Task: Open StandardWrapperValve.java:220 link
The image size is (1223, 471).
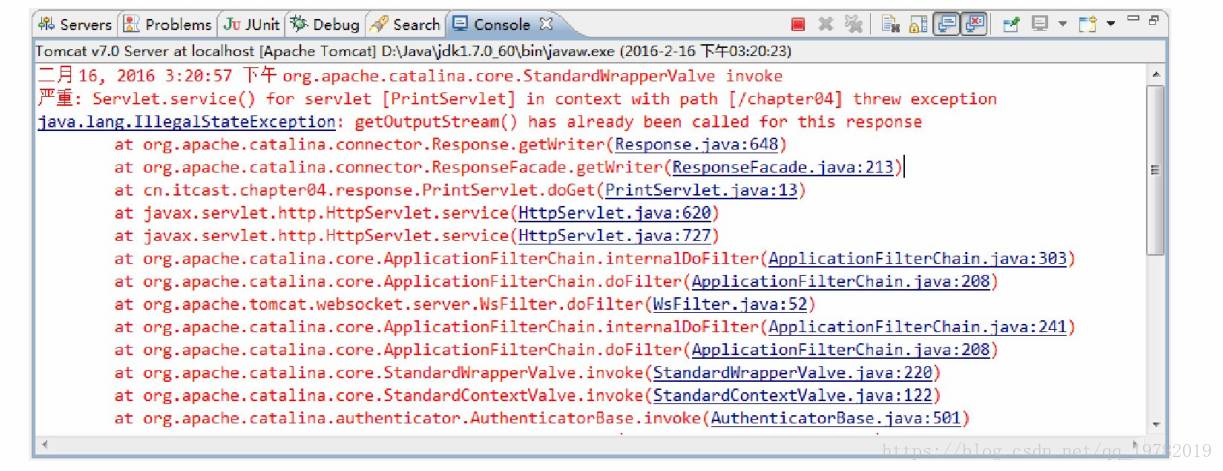Action: [x=792, y=373]
